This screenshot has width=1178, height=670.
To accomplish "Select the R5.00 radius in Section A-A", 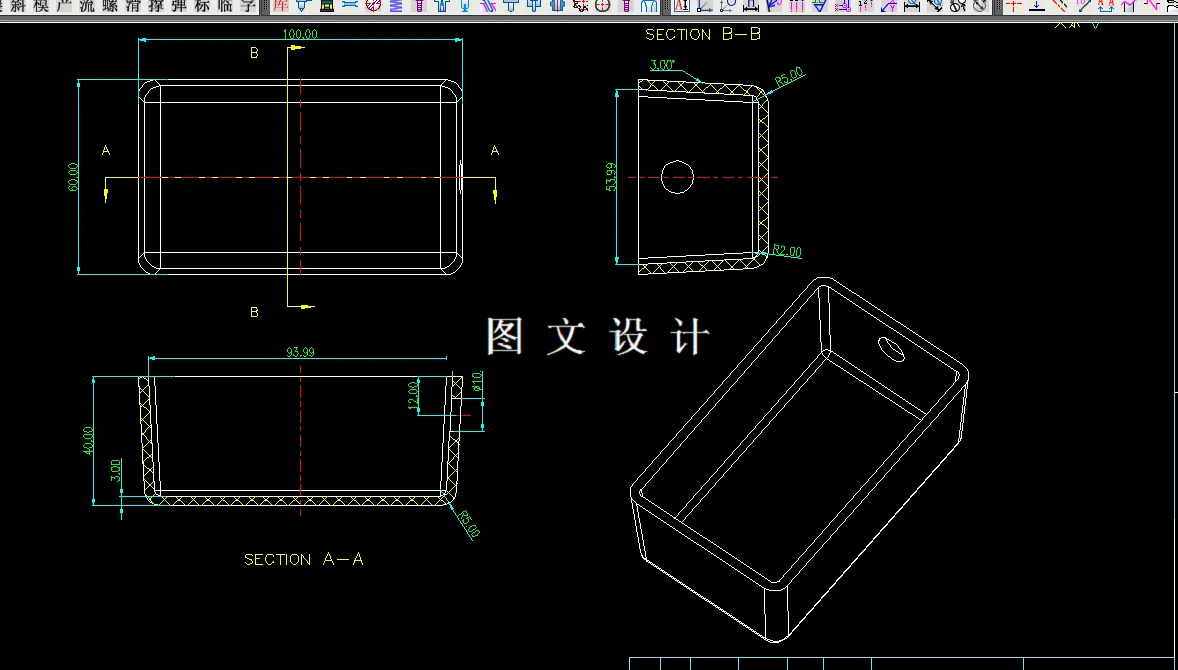I will click(x=469, y=524).
